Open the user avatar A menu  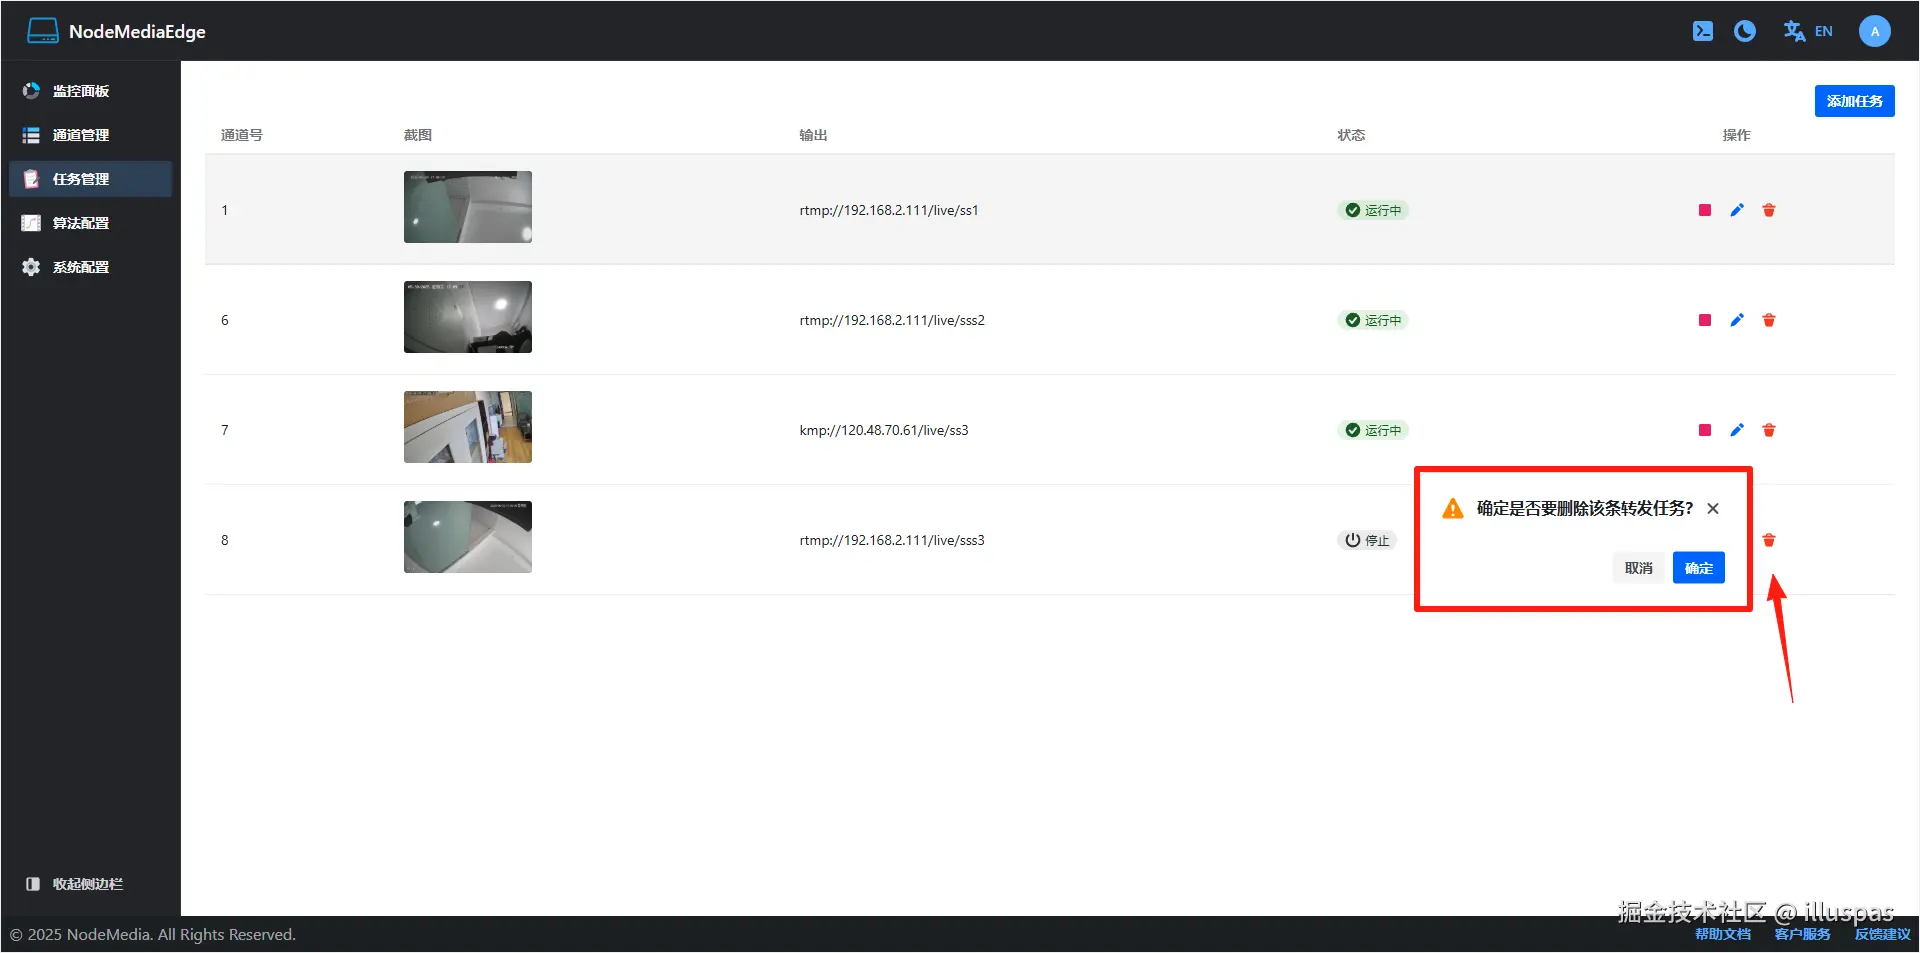click(x=1874, y=31)
